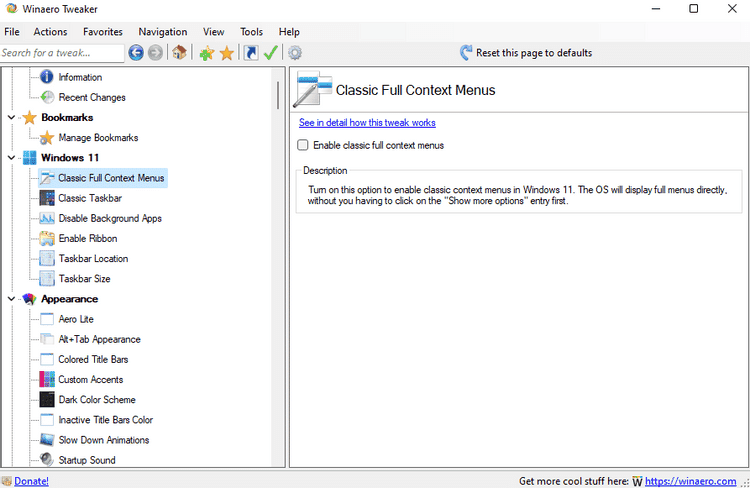Open the View menu

click(x=213, y=32)
